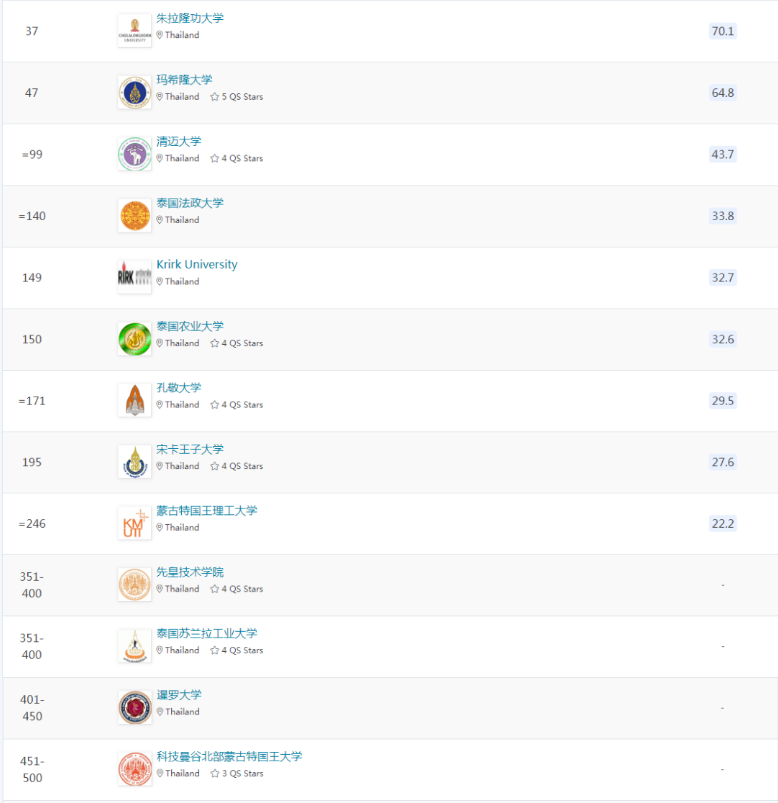
Task: Click the 70.1 overall score
Action: (722, 31)
